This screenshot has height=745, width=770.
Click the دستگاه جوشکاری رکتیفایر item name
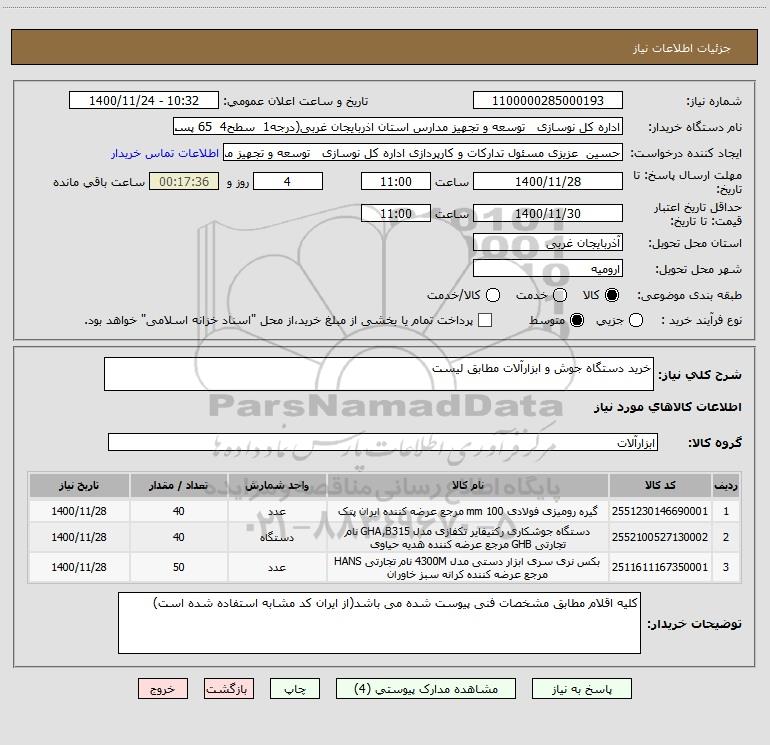point(468,537)
